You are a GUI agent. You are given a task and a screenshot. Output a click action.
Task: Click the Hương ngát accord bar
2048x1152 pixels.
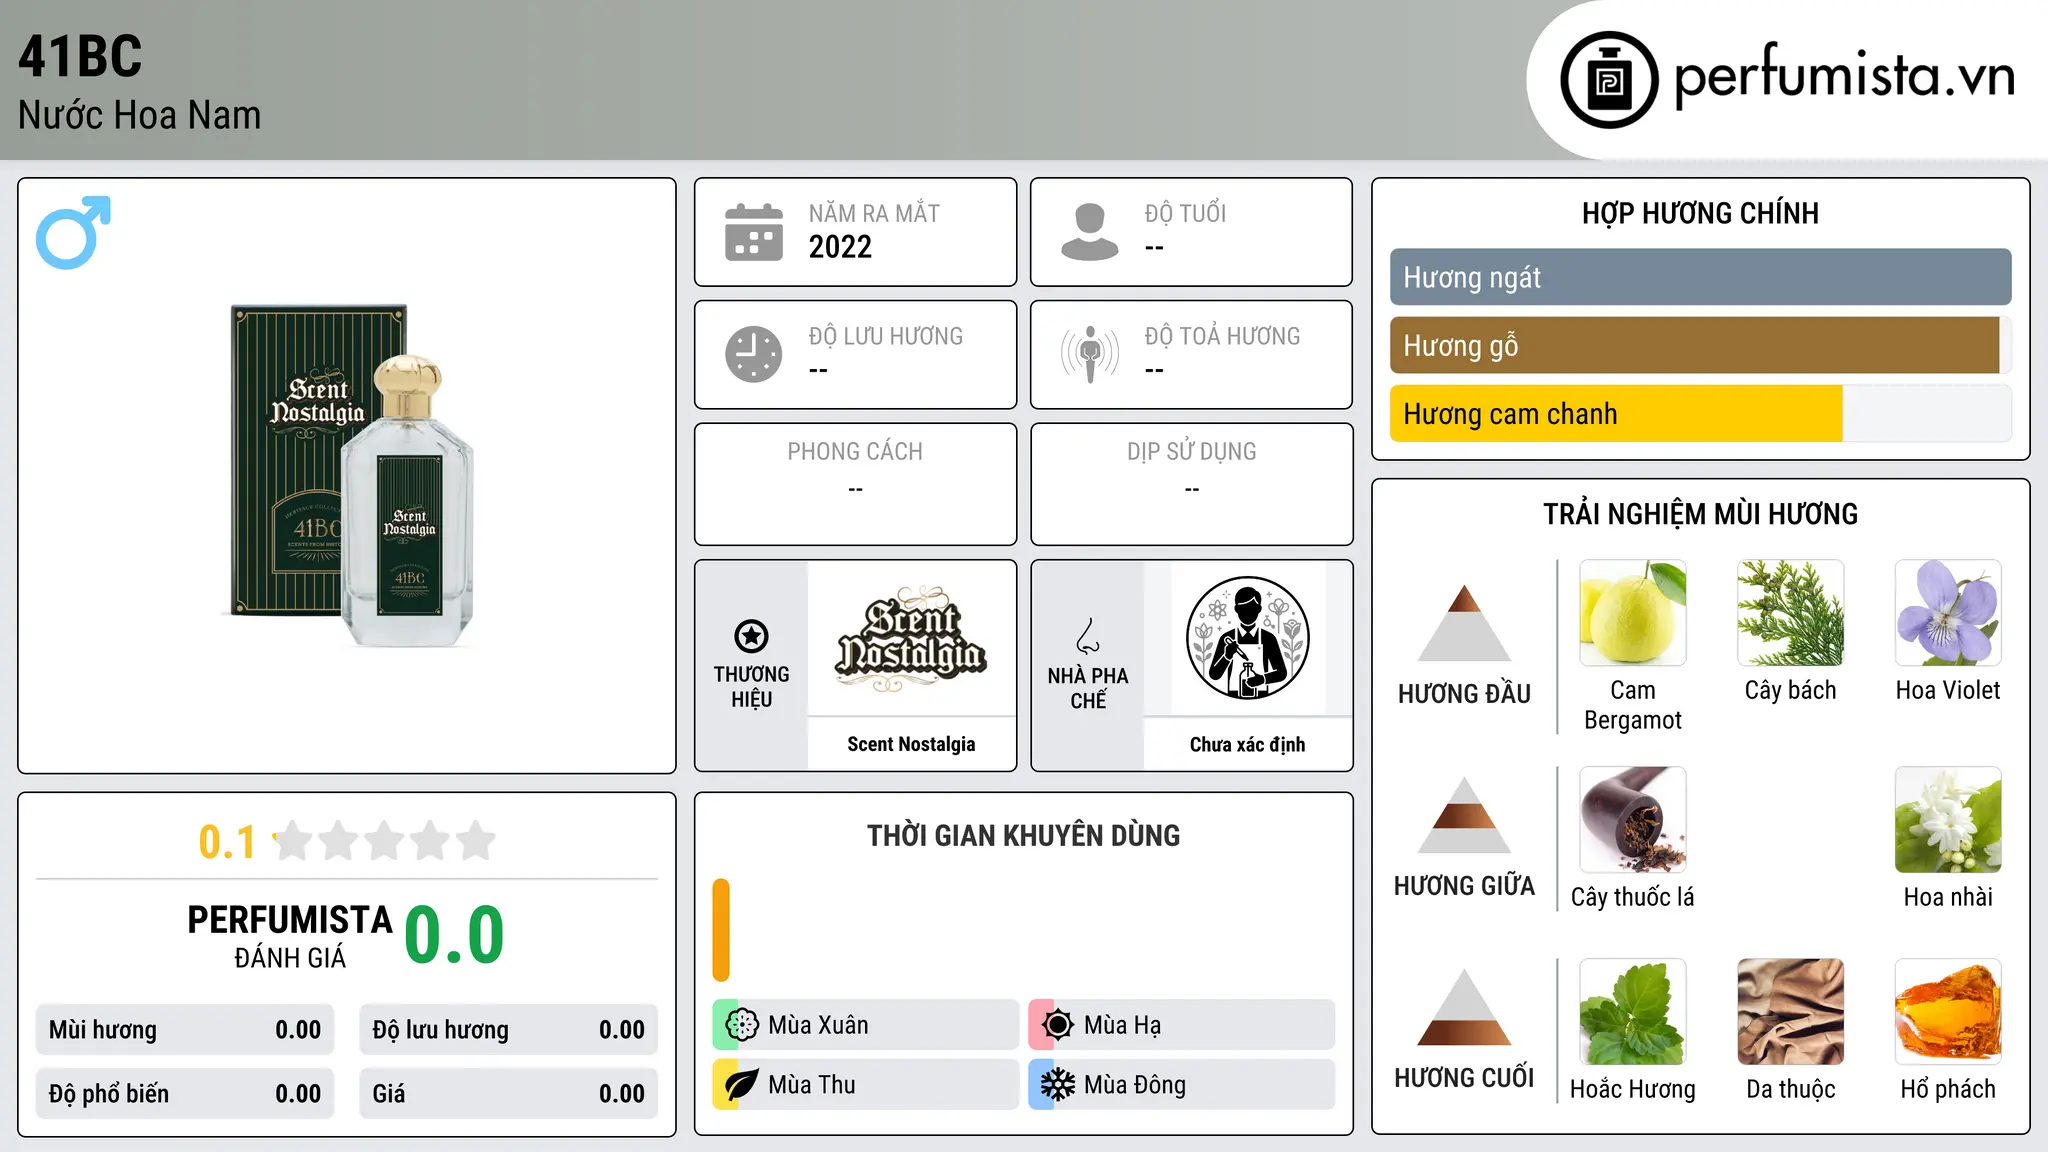point(1700,277)
